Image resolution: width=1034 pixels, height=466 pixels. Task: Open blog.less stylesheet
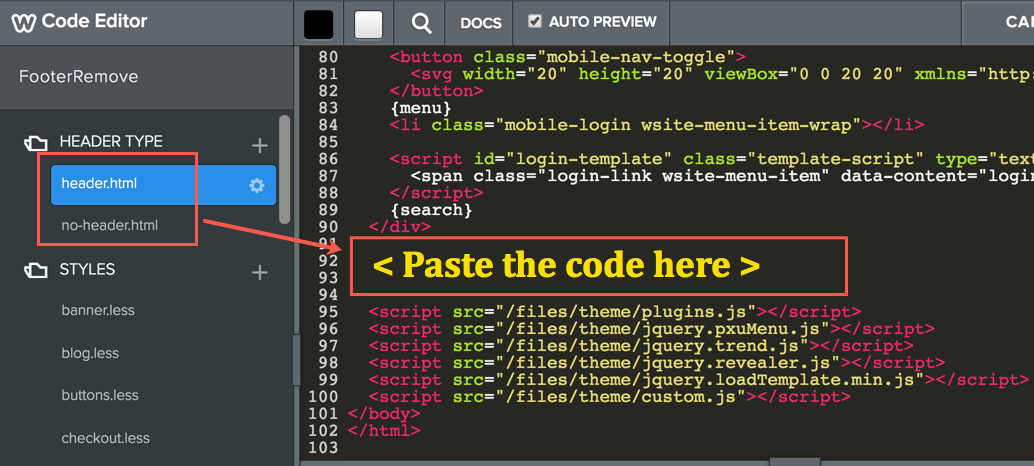pos(90,353)
